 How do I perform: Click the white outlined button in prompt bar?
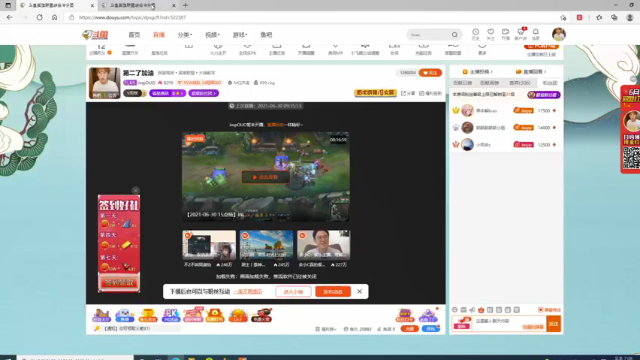pyautogui.click(x=293, y=291)
